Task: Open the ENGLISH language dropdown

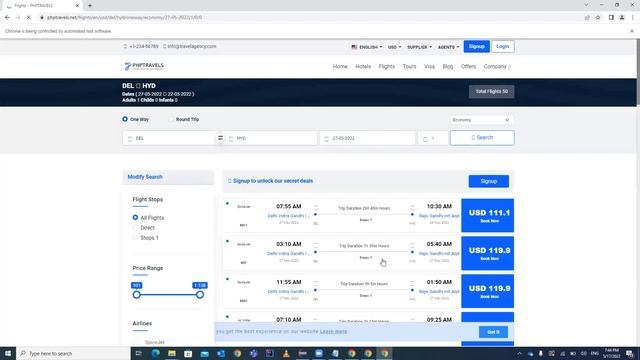Action: coord(367,47)
